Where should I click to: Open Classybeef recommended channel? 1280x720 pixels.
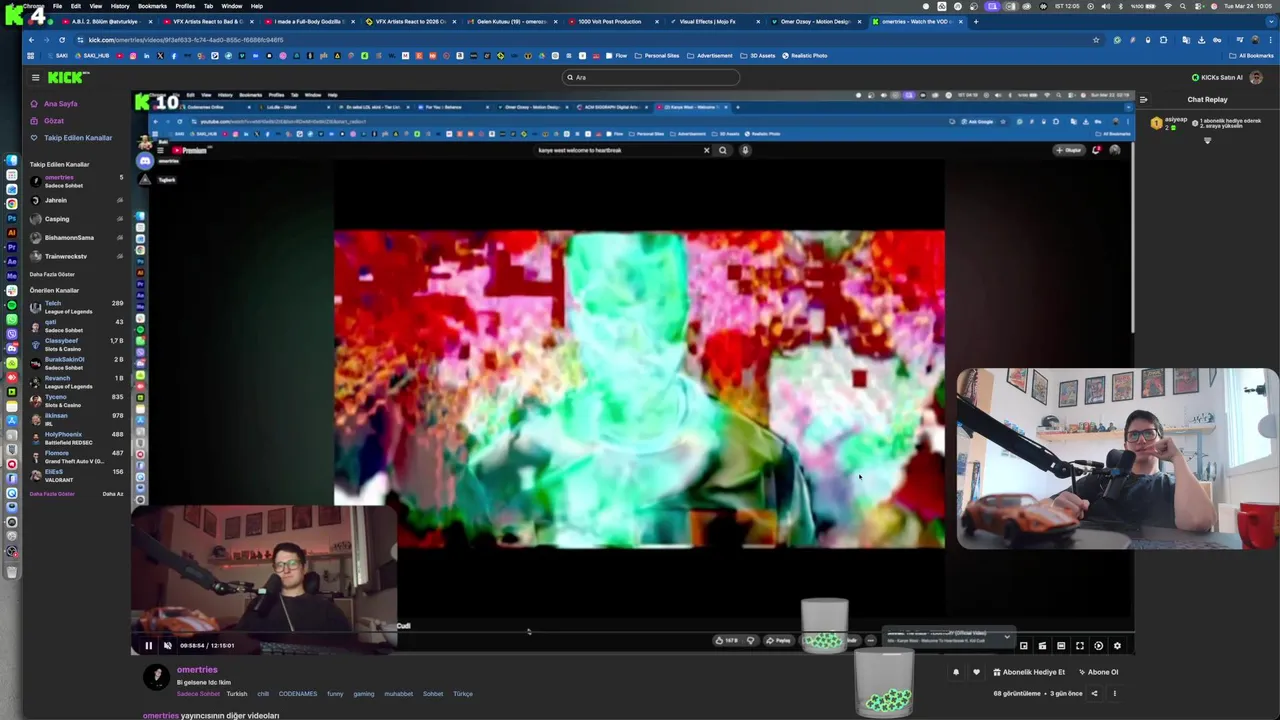[x=77, y=345]
